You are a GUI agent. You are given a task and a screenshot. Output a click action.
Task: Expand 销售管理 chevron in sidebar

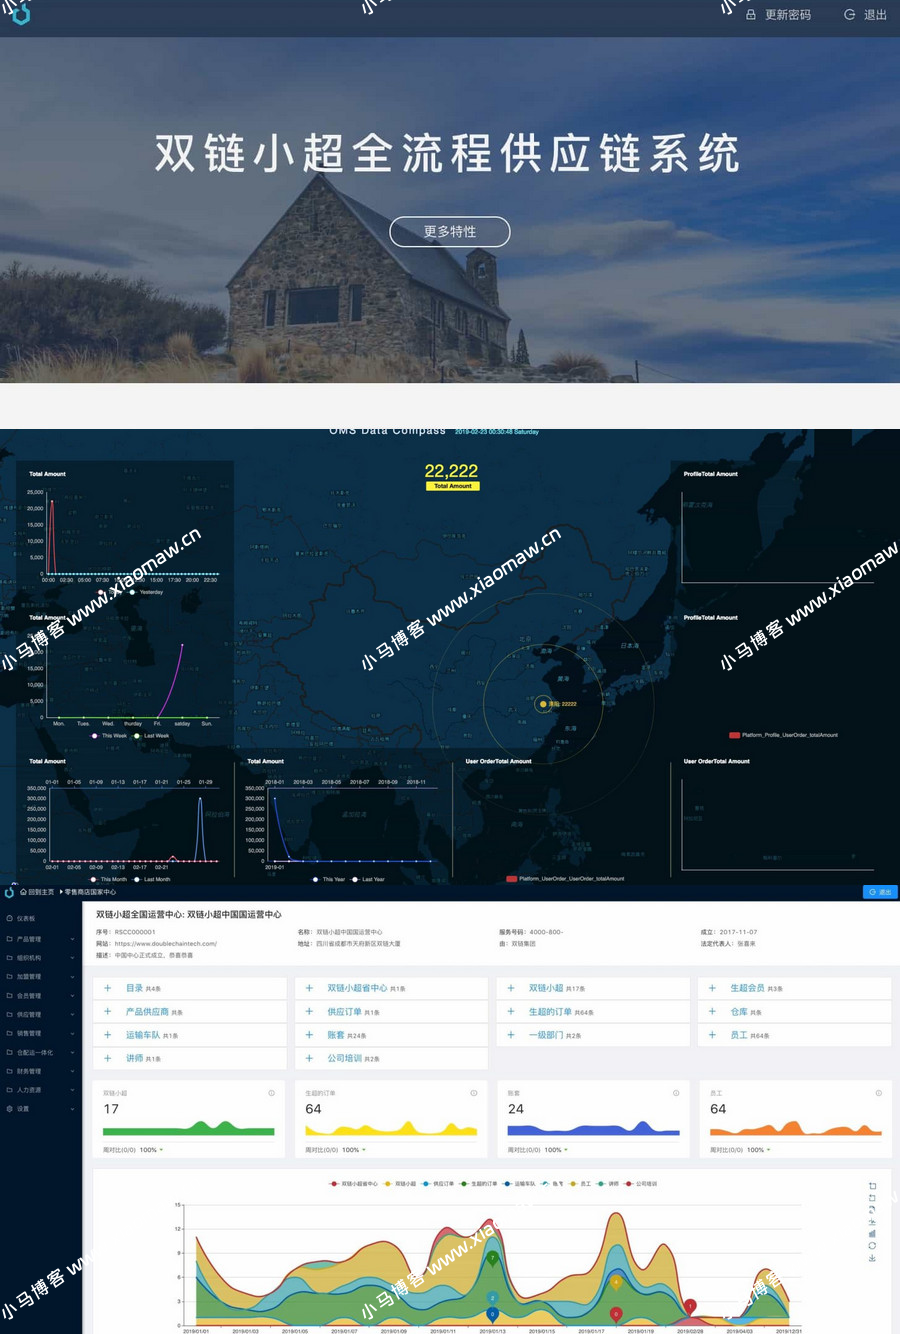73,1034
